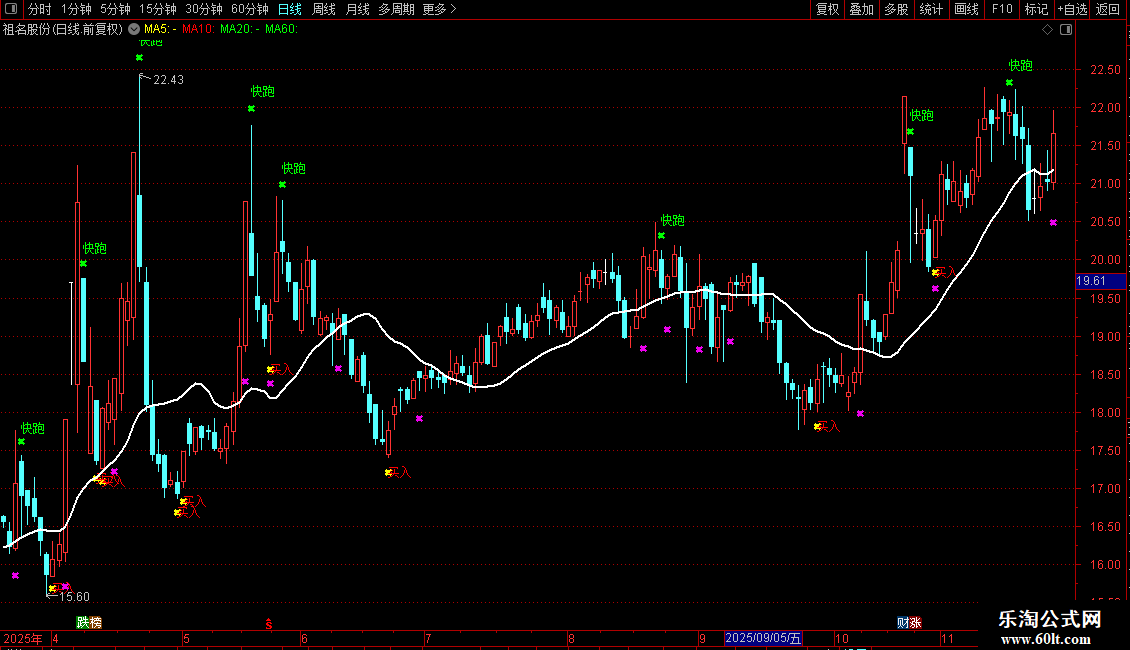Image resolution: width=1130 pixels, height=650 pixels.
Task: Click the 17.00 price axis label
Action: [x=1105, y=489]
